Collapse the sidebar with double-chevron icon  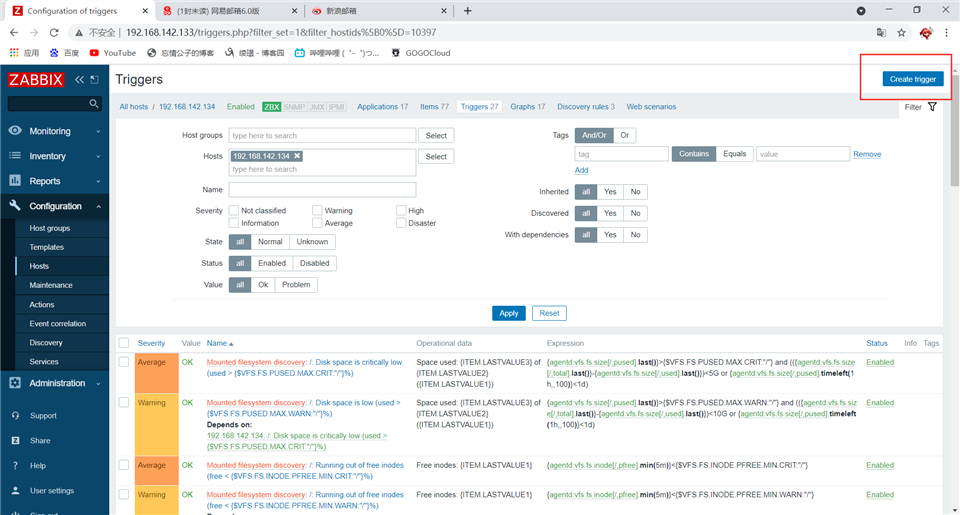[80, 80]
